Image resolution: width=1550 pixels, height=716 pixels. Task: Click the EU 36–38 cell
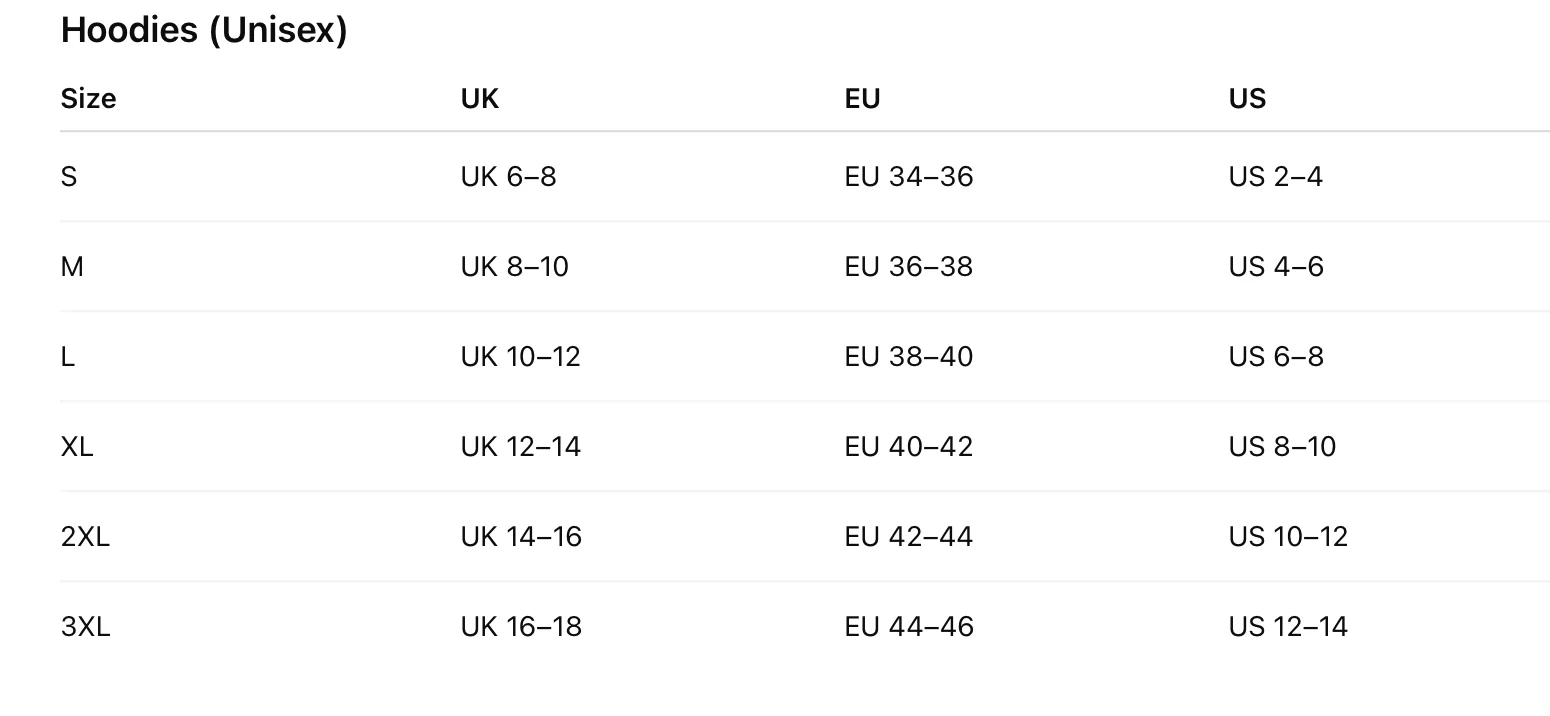pos(908,267)
